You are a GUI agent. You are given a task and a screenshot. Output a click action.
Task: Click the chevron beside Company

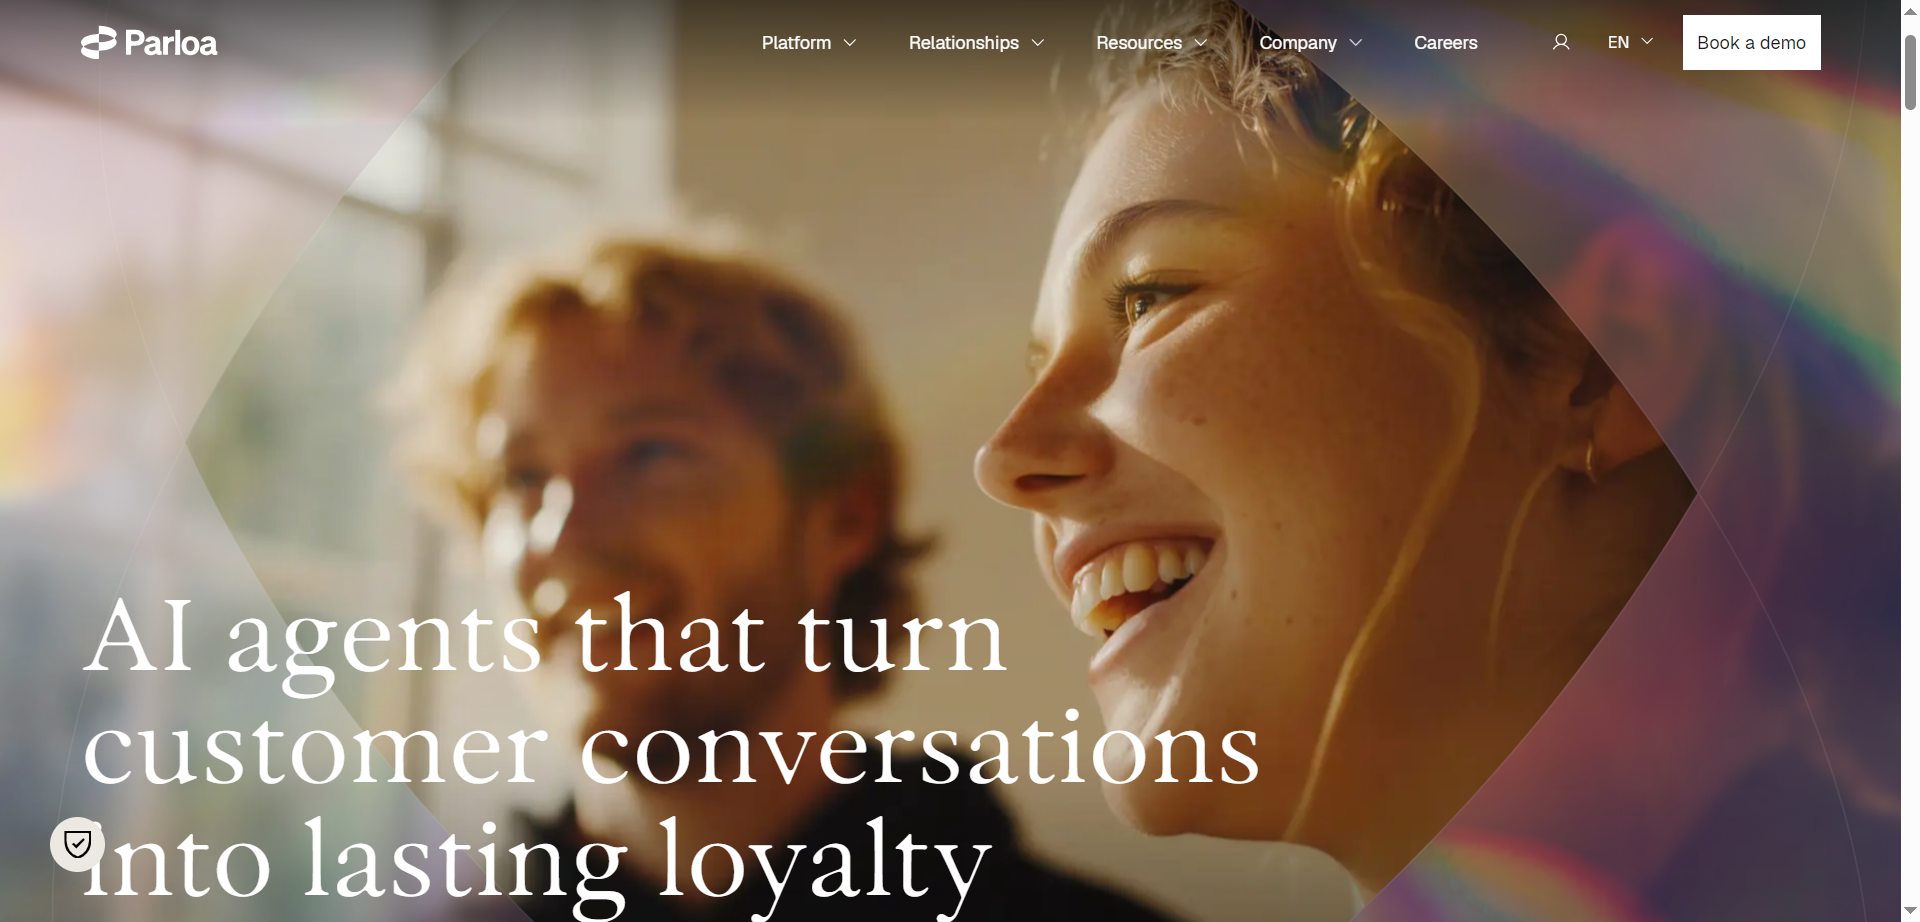[1356, 43]
